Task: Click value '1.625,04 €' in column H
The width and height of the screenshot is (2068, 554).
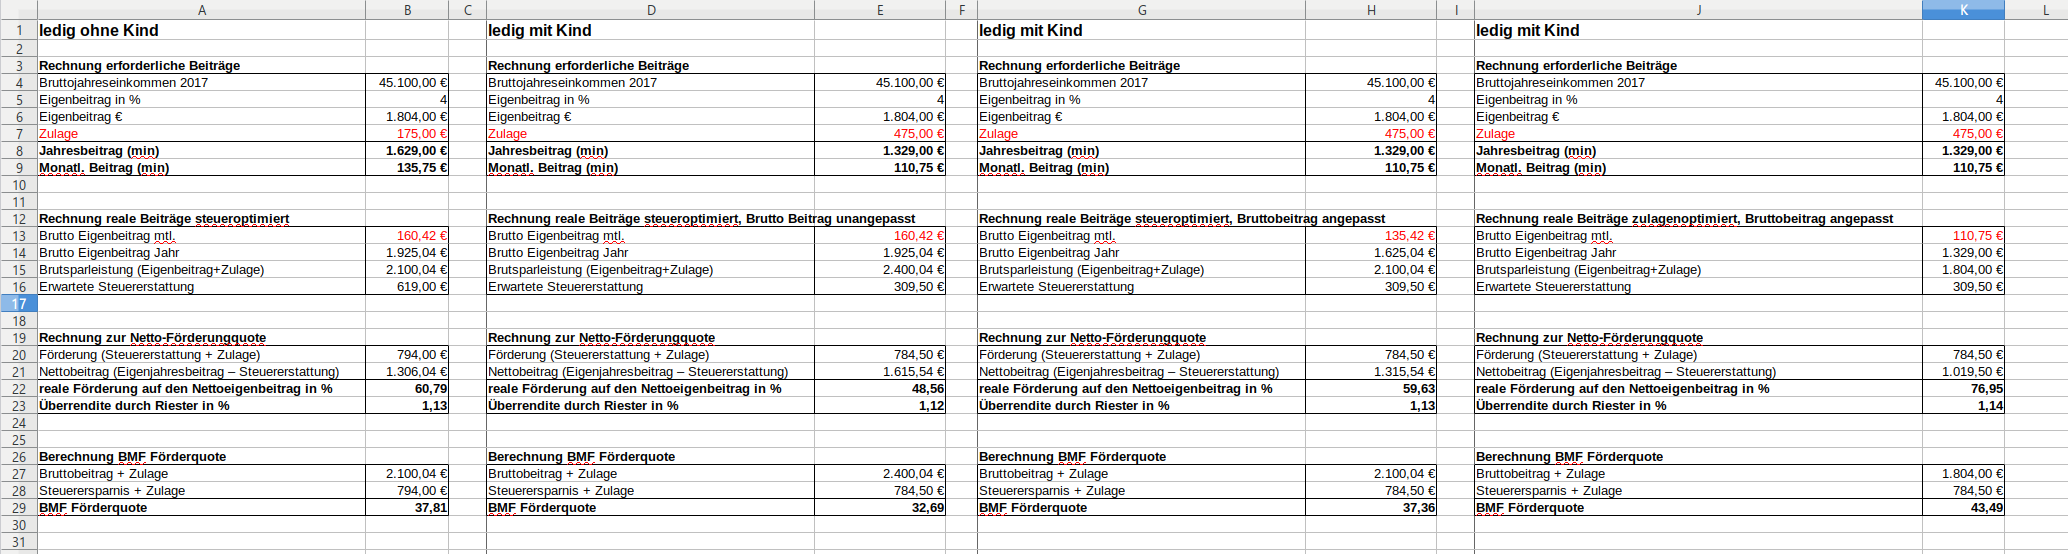Action: tap(1405, 253)
